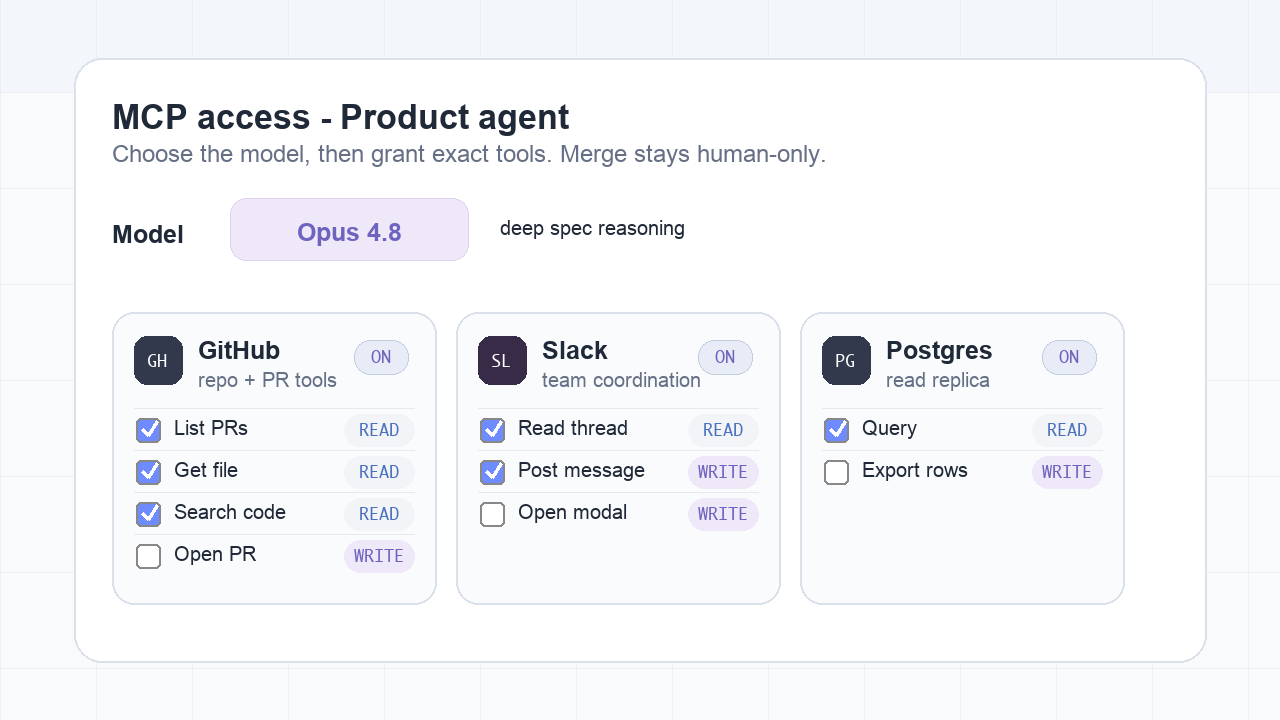
Task: Click the Slack card title
Action: 575,351
